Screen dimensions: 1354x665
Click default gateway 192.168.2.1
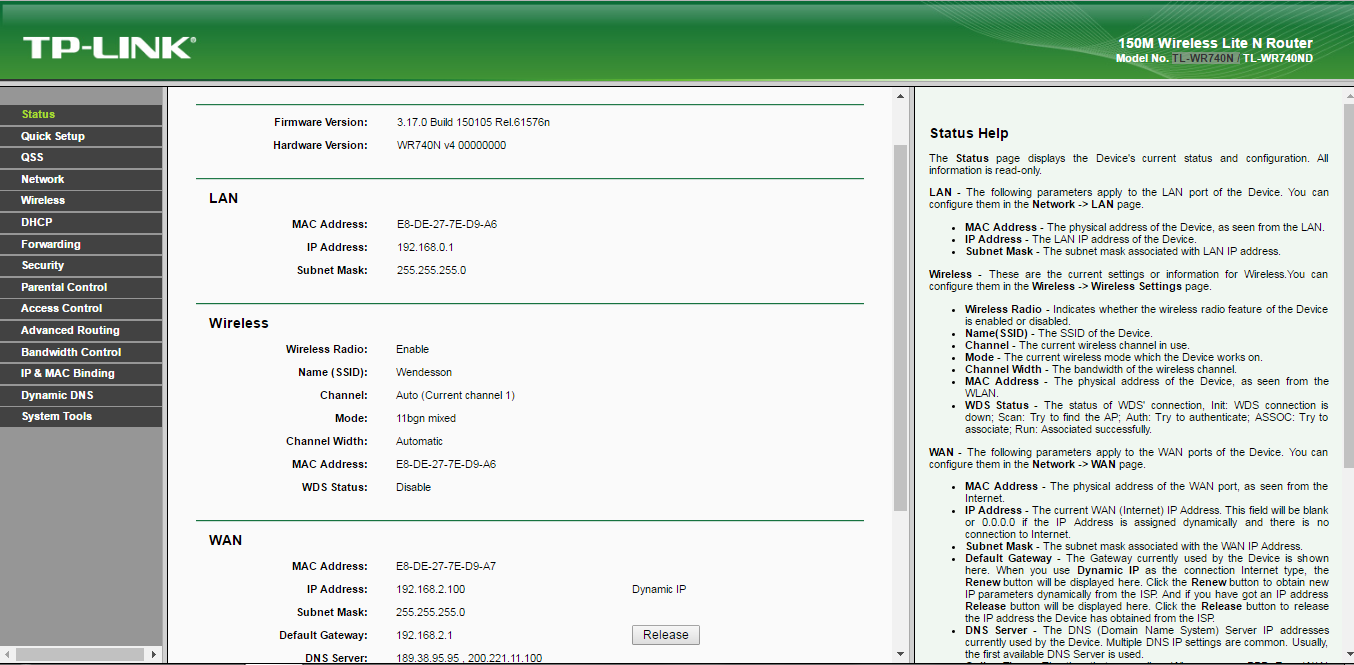tap(424, 635)
